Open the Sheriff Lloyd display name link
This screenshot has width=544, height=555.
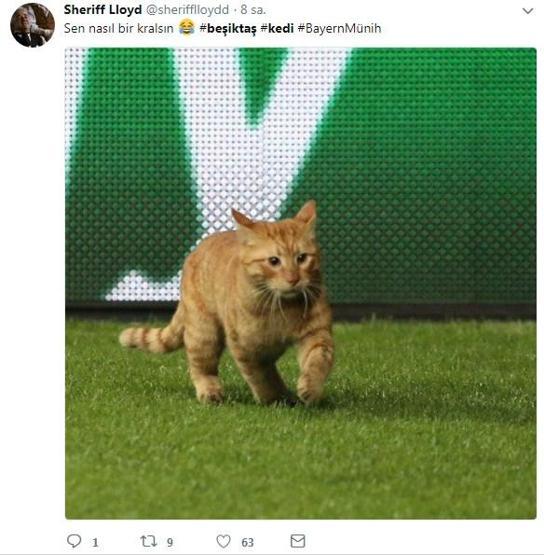[103, 10]
